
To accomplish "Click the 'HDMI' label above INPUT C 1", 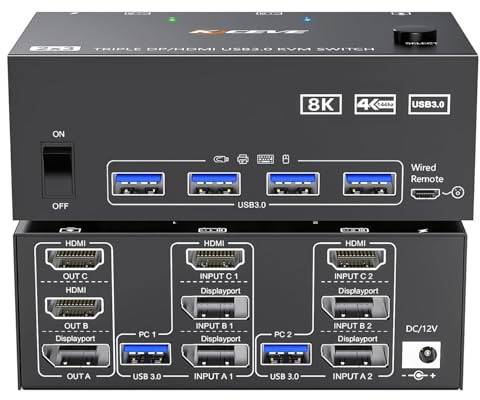I will [214, 243].
